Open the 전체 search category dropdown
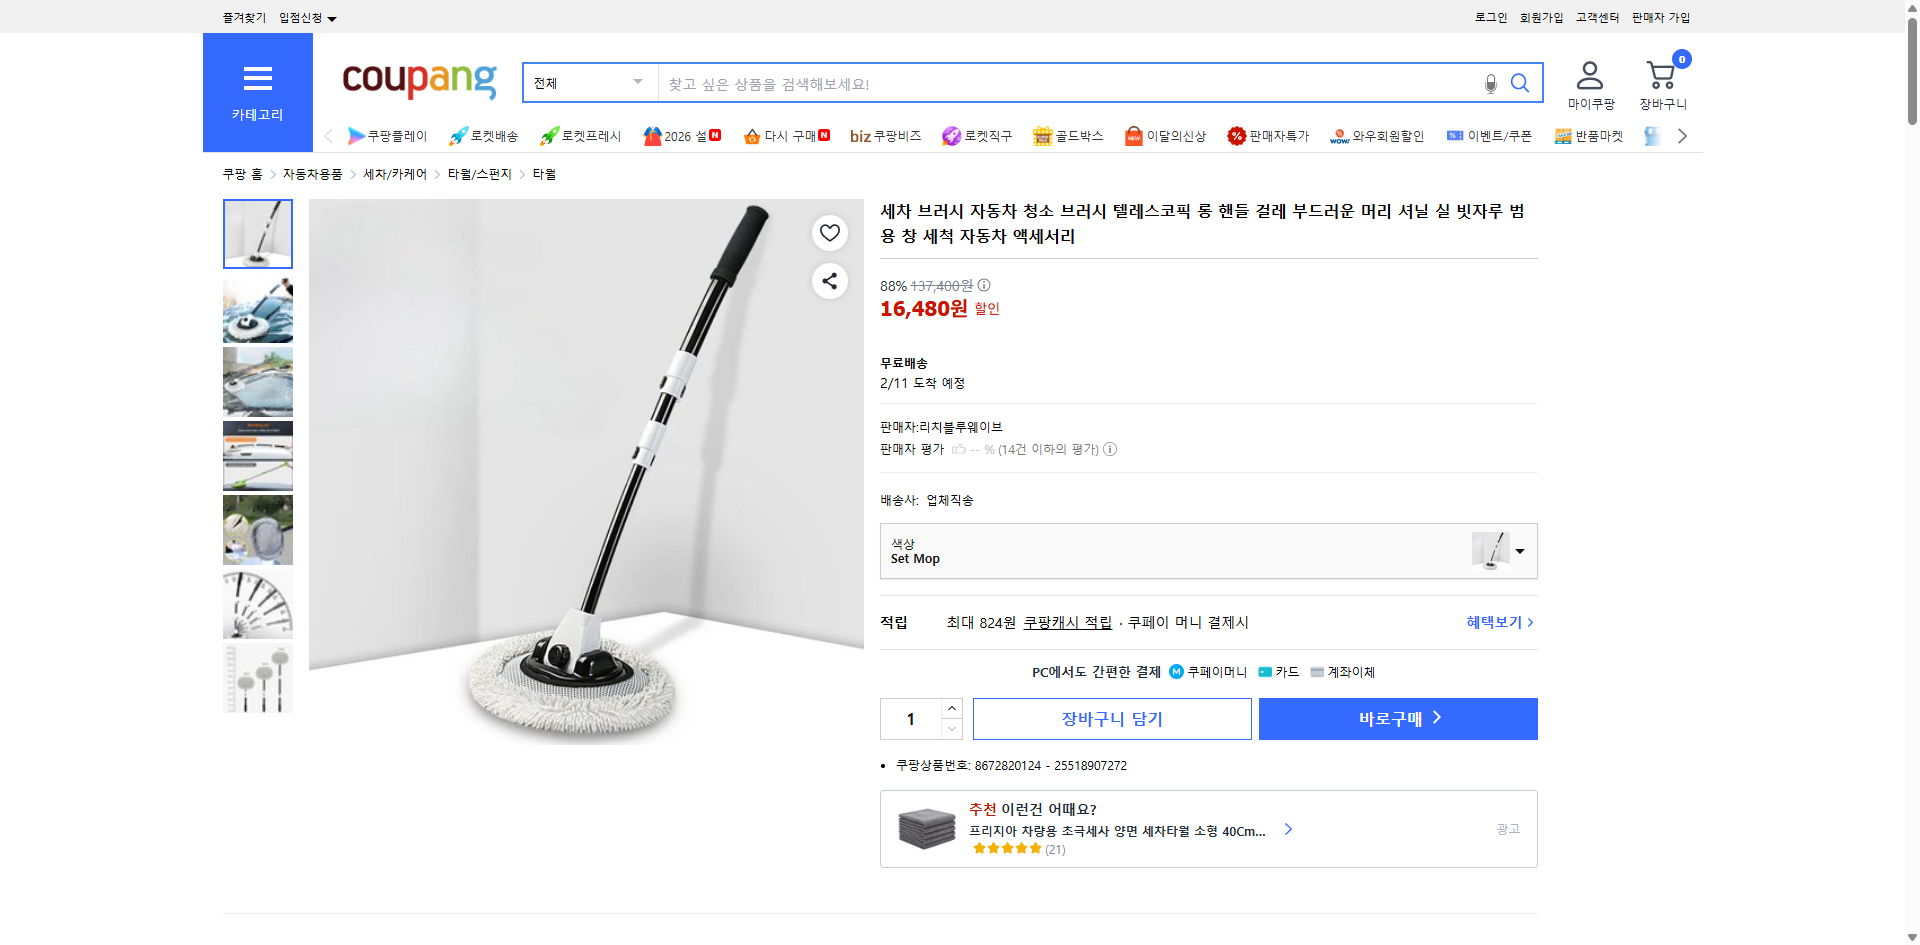The width and height of the screenshot is (1920, 945). 589,83
